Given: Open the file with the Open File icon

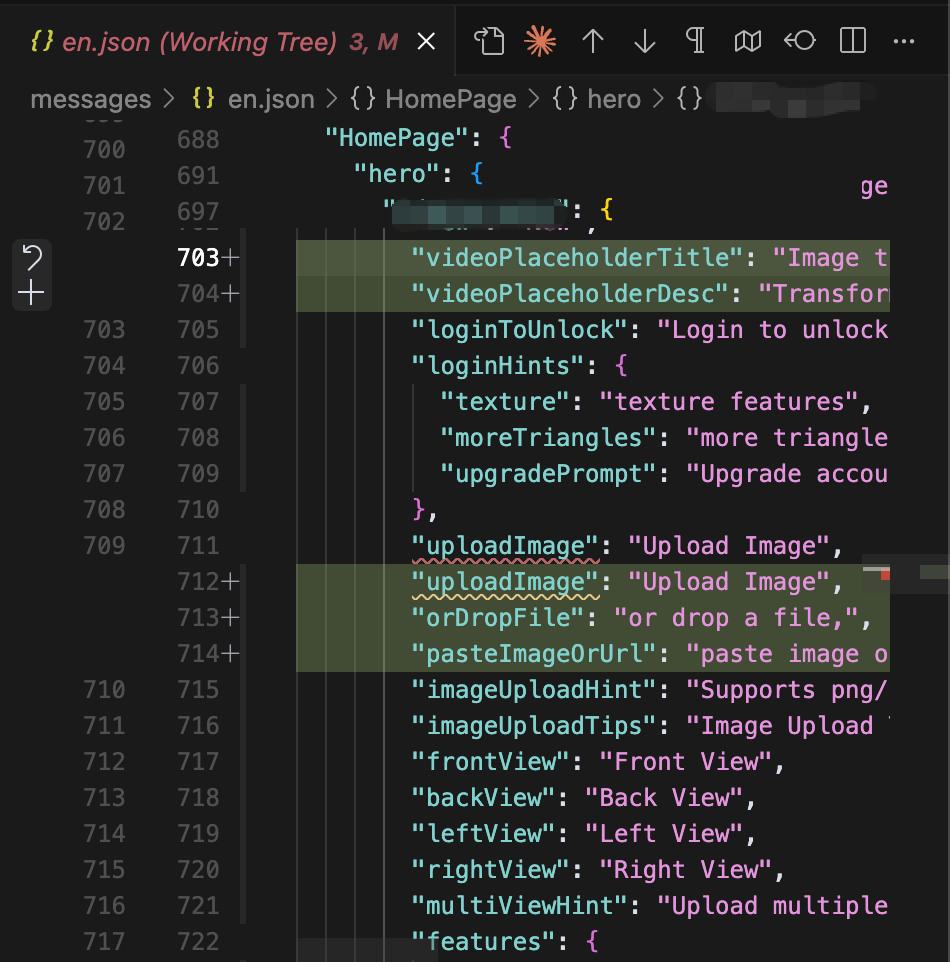Looking at the screenshot, I should pos(489,42).
